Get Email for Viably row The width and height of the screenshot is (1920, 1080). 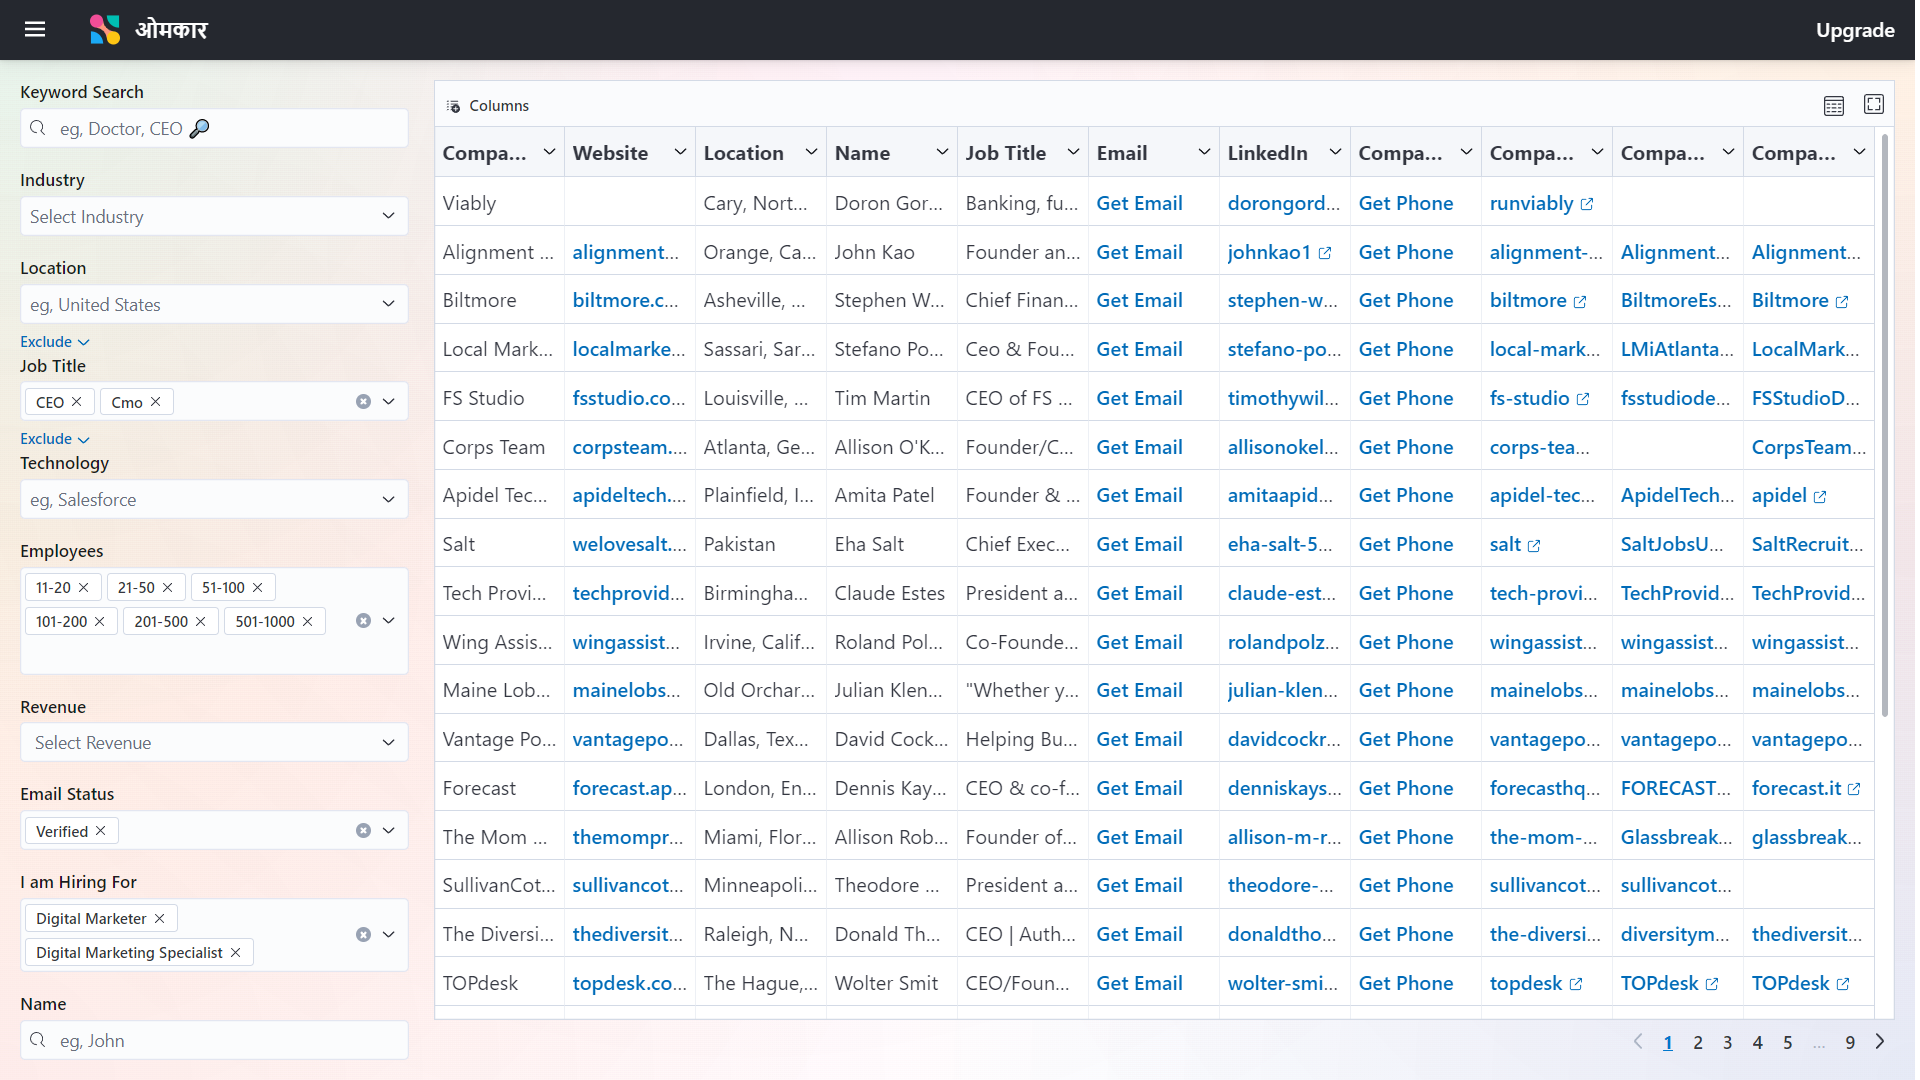1139,204
